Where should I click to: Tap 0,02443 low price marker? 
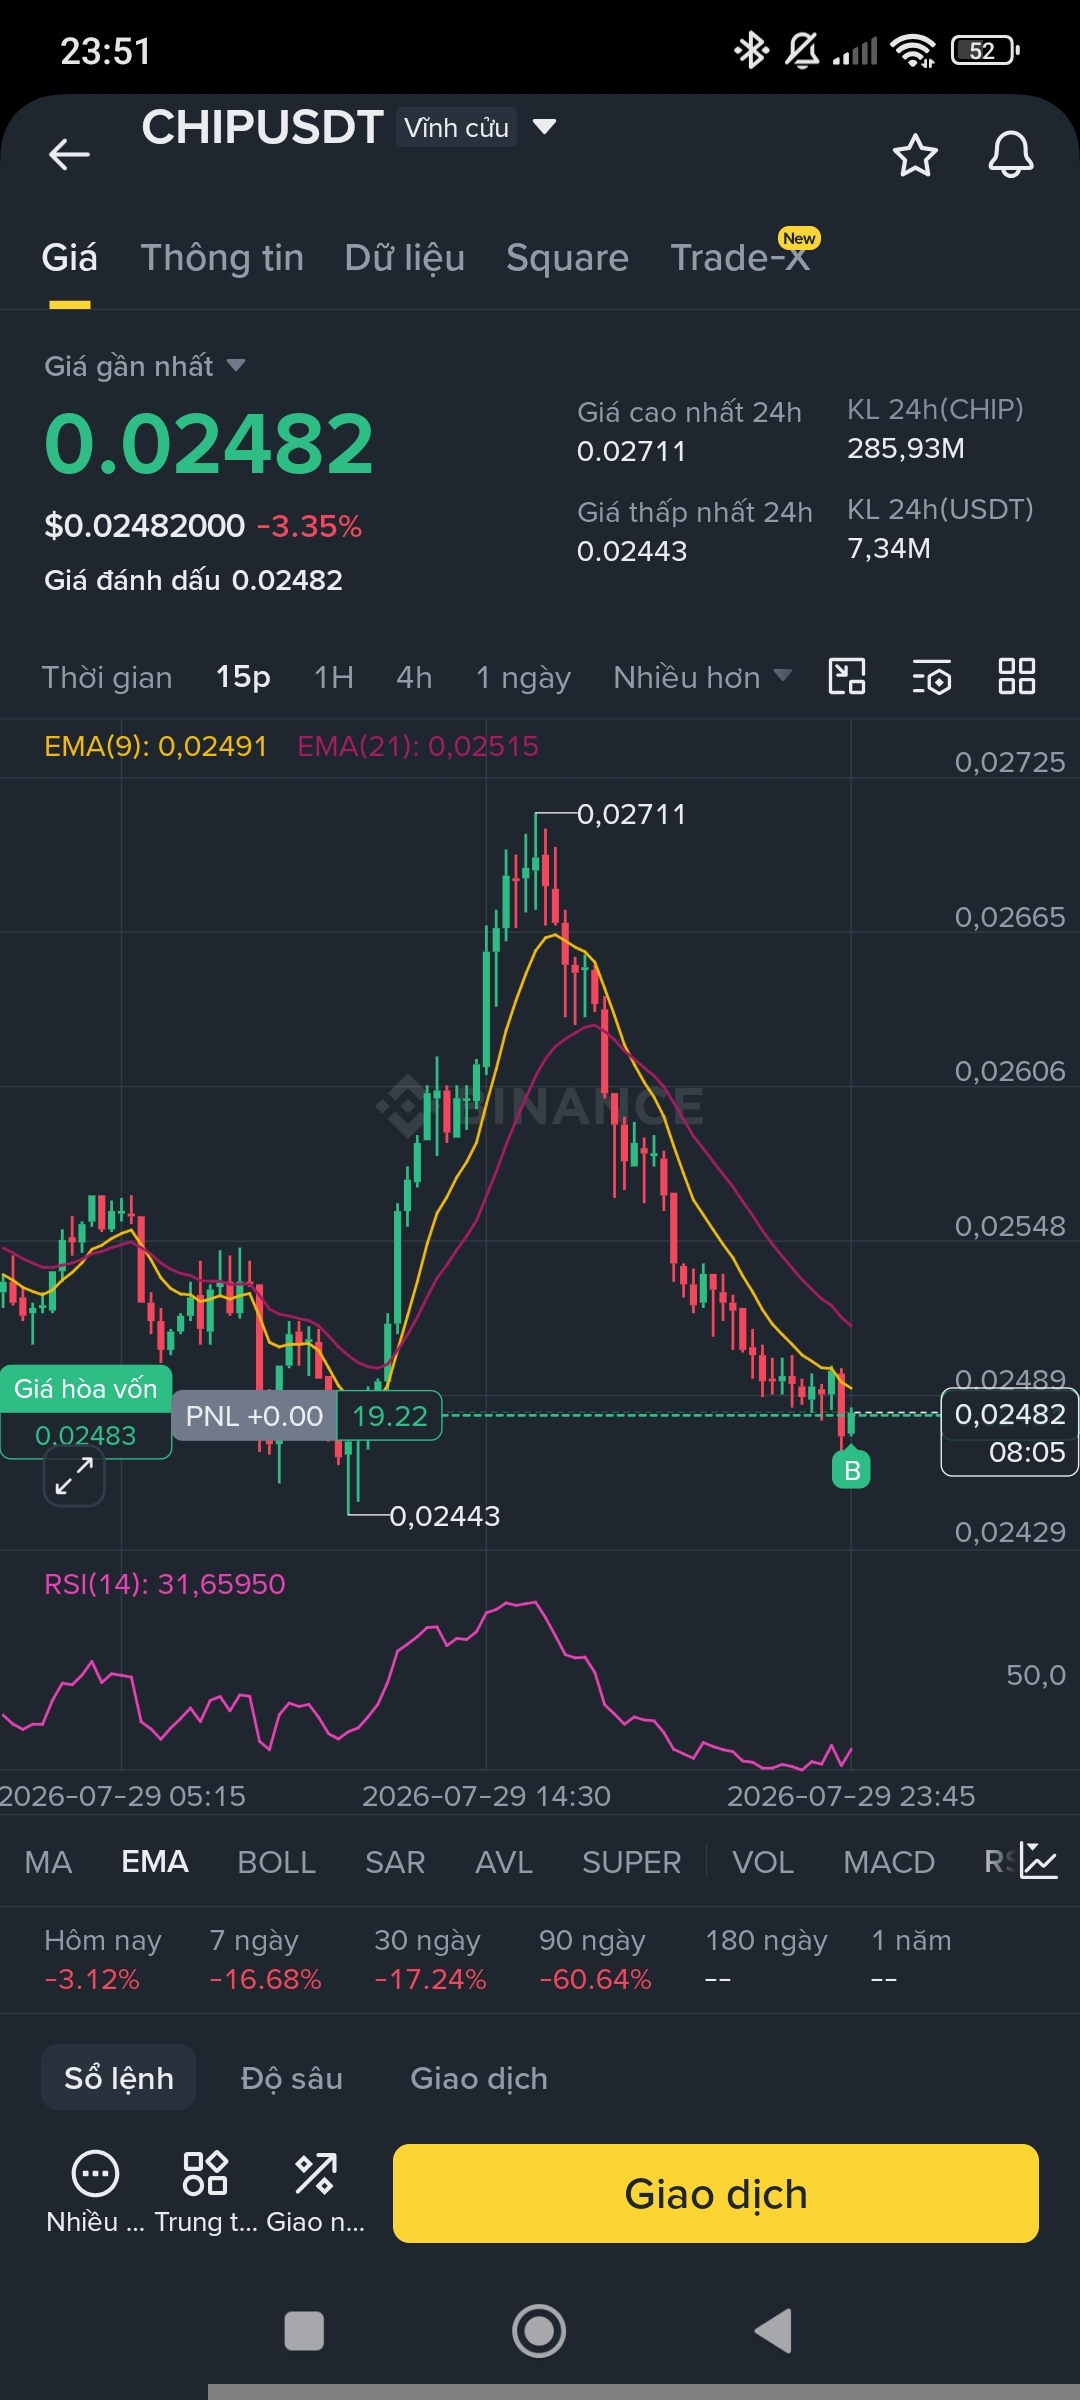[x=445, y=1516]
